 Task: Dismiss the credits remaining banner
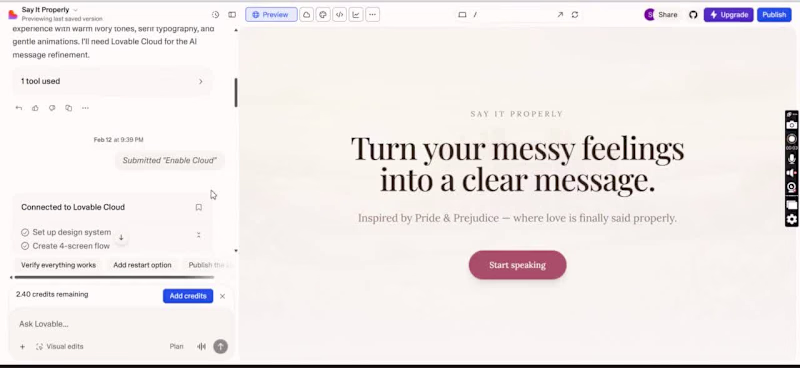click(222, 296)
